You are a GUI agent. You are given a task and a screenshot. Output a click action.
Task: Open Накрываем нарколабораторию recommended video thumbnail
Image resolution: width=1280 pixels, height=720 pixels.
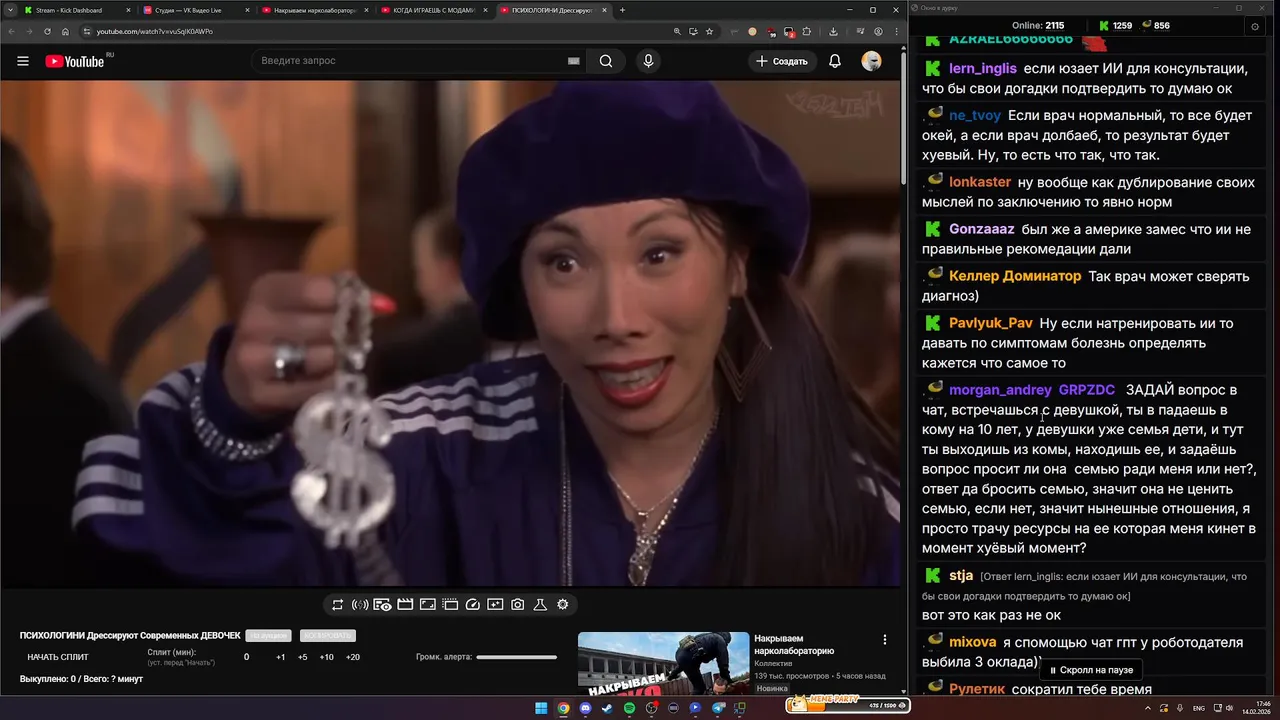[663, 663]
